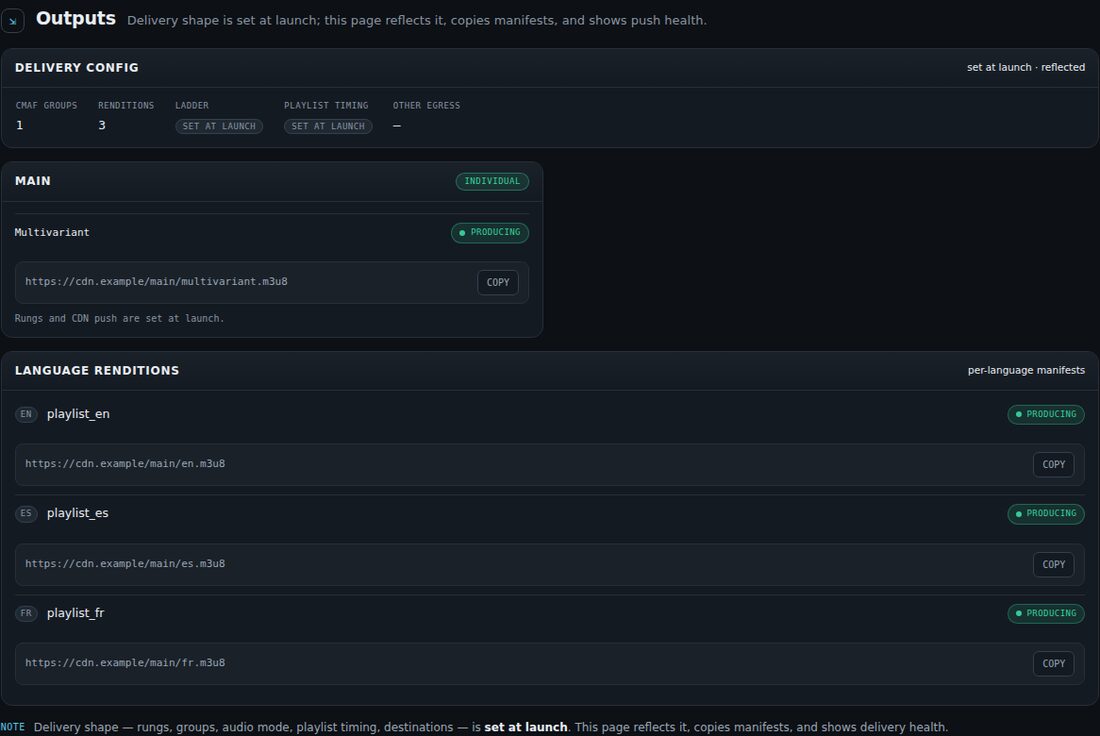Select the https://cdn.example/main/en.m3u8 URL text
Viewport: 1100px width, 736px height.
tap(125, 464)
